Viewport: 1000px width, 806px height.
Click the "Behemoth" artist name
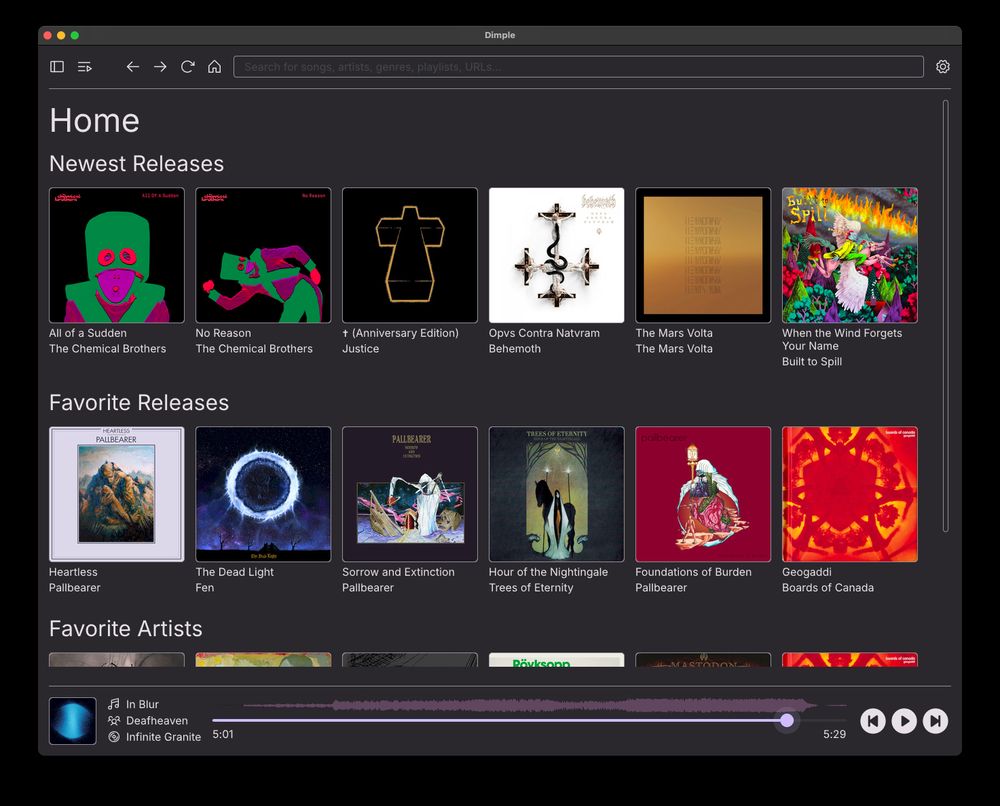pyautogui.click(x=515, y=349)
